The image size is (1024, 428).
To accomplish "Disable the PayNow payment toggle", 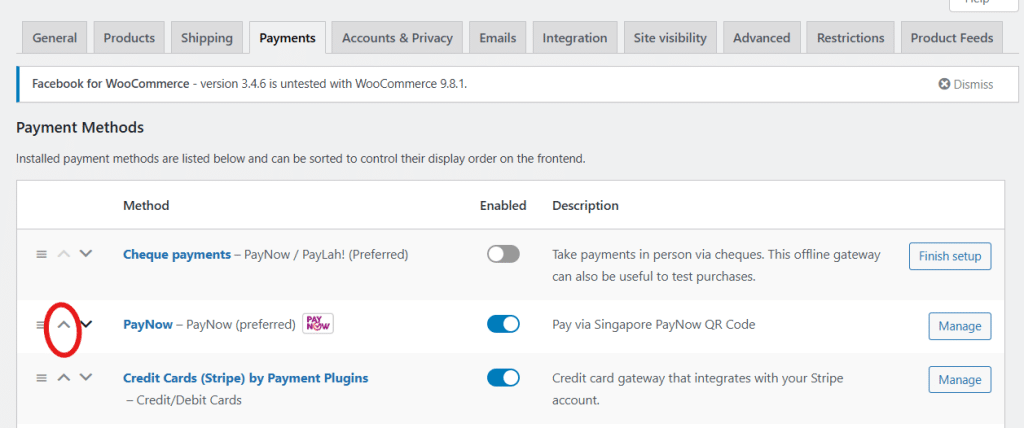I will [x=503, y=324].
